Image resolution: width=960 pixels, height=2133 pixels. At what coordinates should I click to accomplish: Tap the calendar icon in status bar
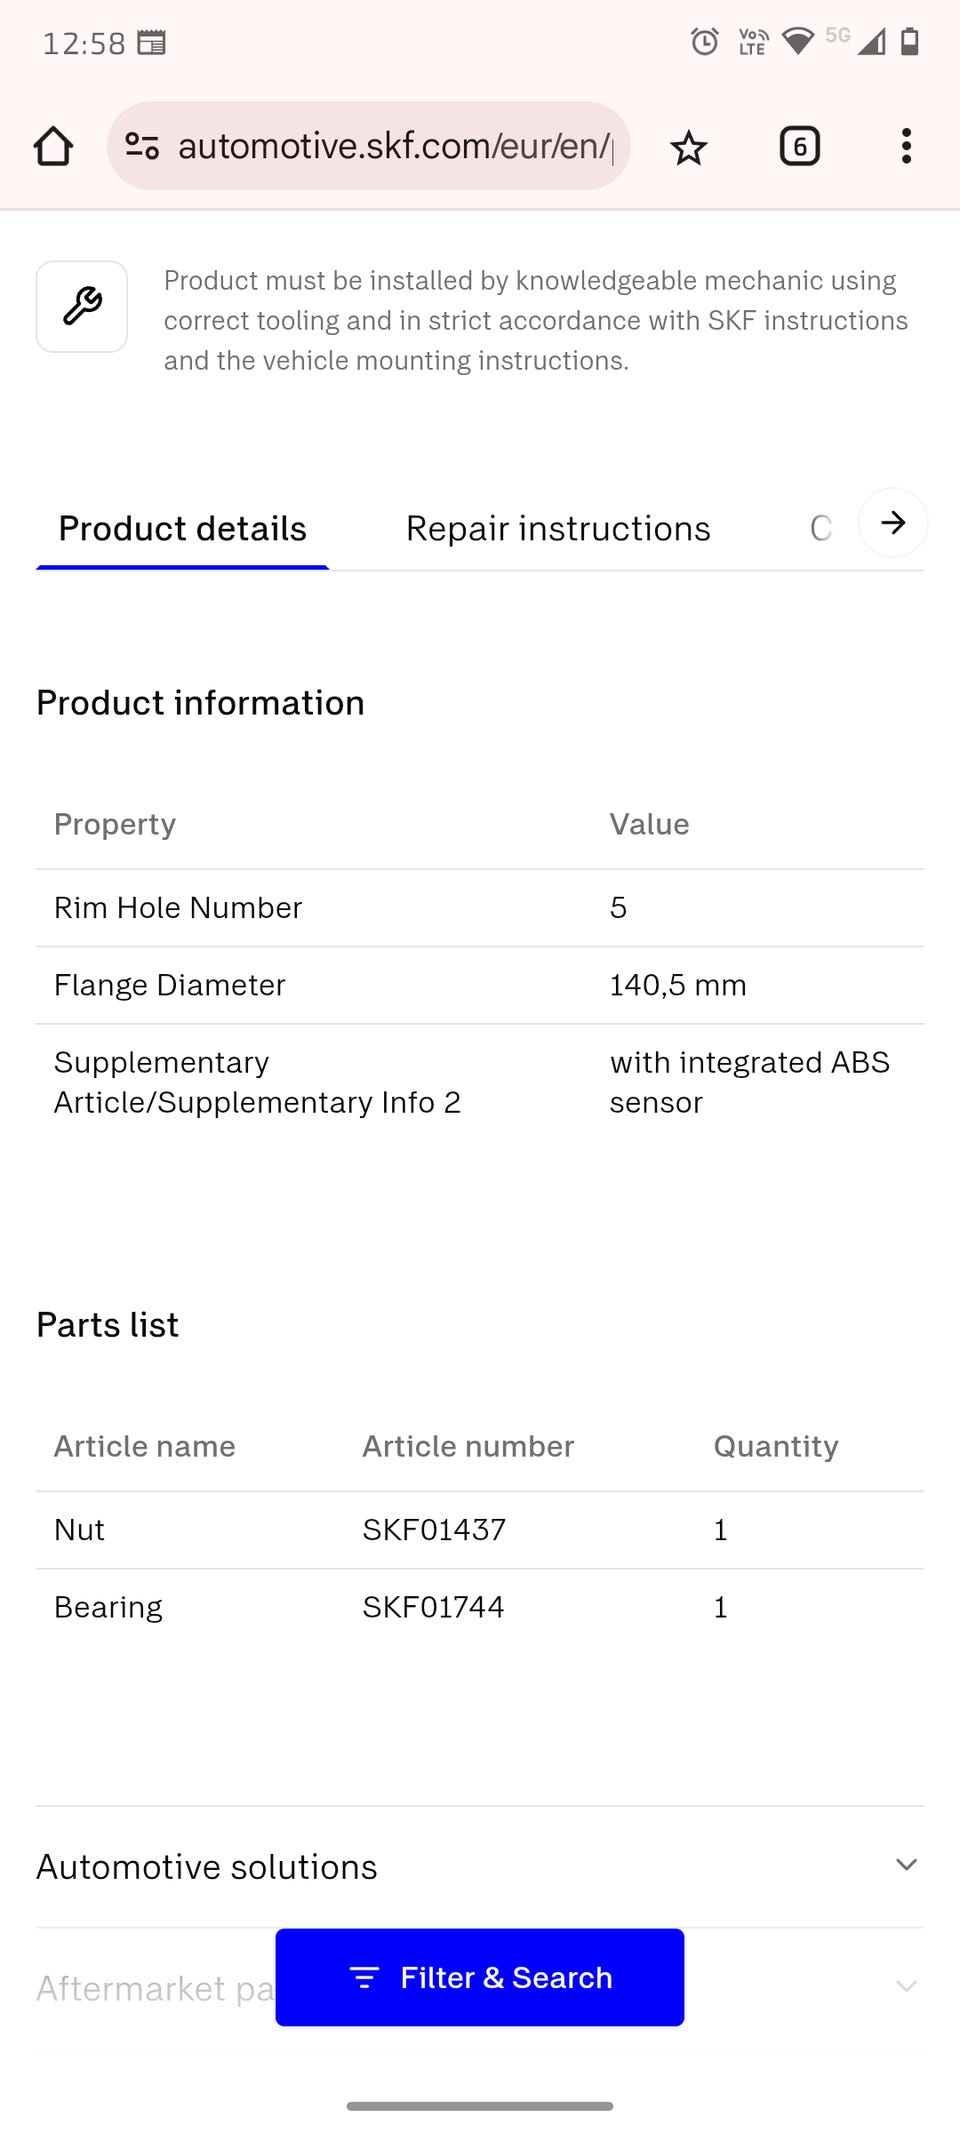151,42
